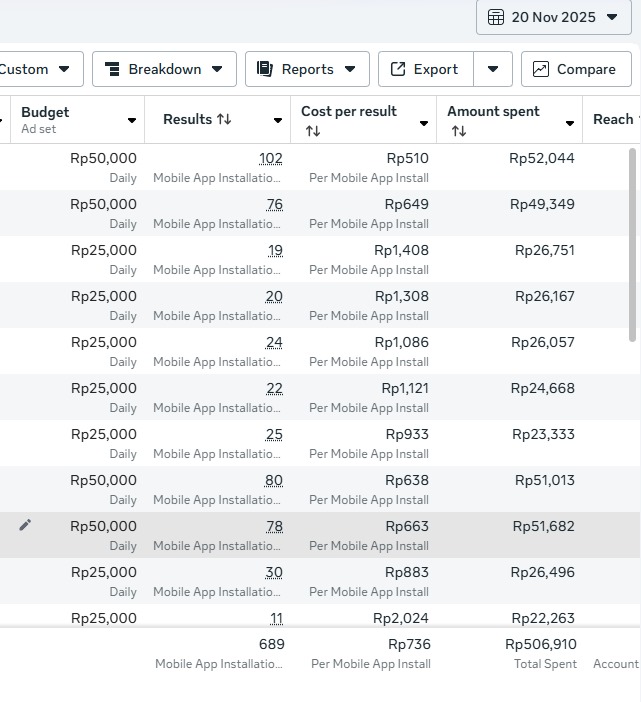Click the Export arrow-box icon
This screenshot has height=702, width=641.
[x=398, y=69]
